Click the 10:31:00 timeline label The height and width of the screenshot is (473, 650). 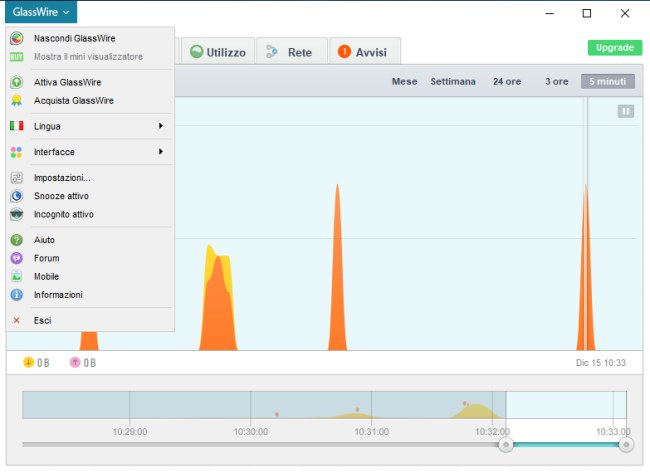coord(371,432)
